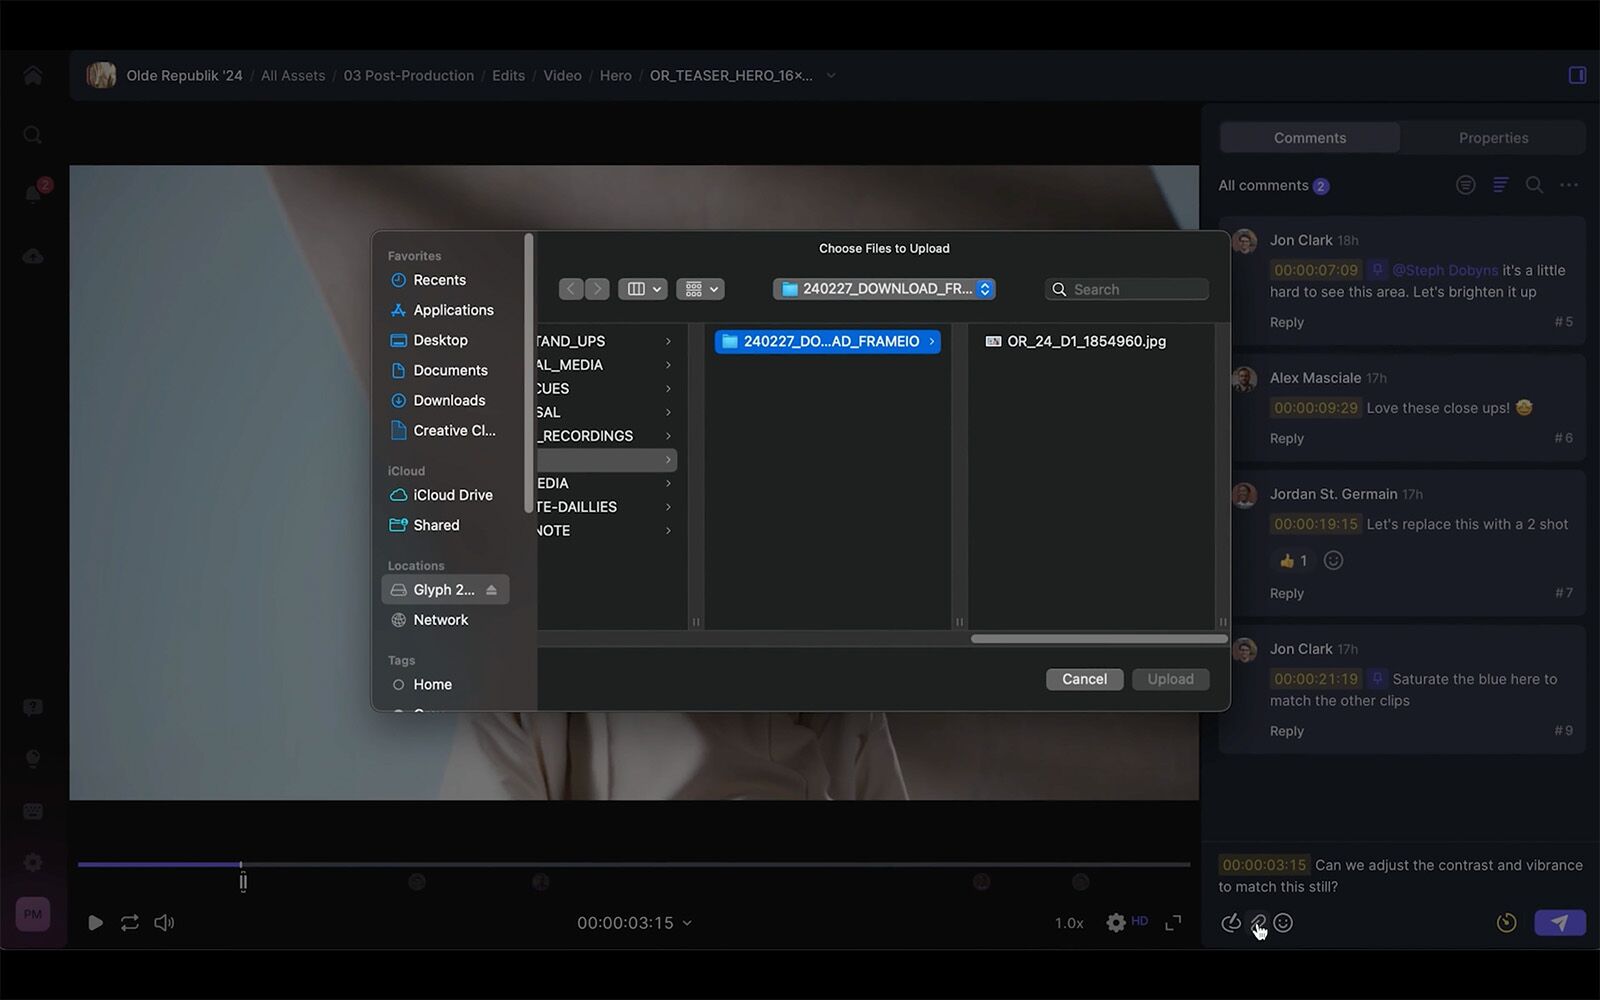
Task: Open the timecode dropdown below the player
Action: click(x=687, y=923)
